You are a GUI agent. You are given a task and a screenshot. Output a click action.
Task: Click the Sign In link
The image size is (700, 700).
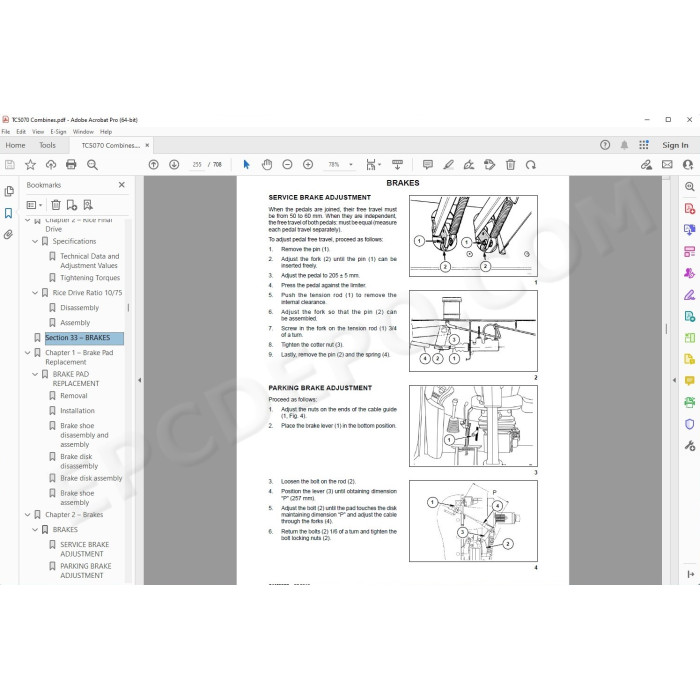coord(675,145)
